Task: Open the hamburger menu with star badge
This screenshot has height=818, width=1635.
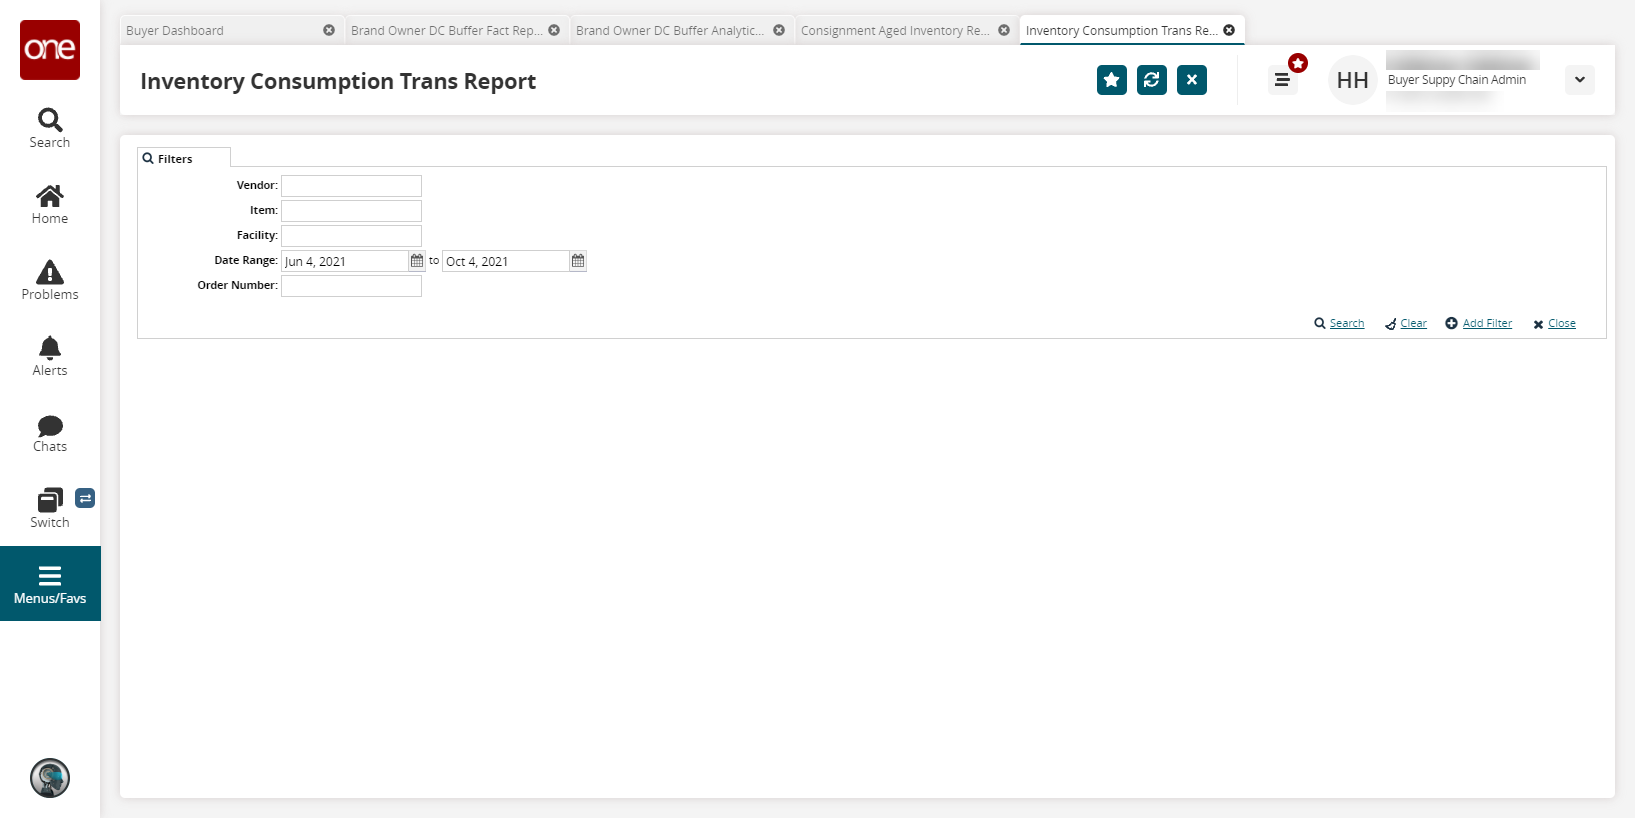Action: tap(1283, 80)
